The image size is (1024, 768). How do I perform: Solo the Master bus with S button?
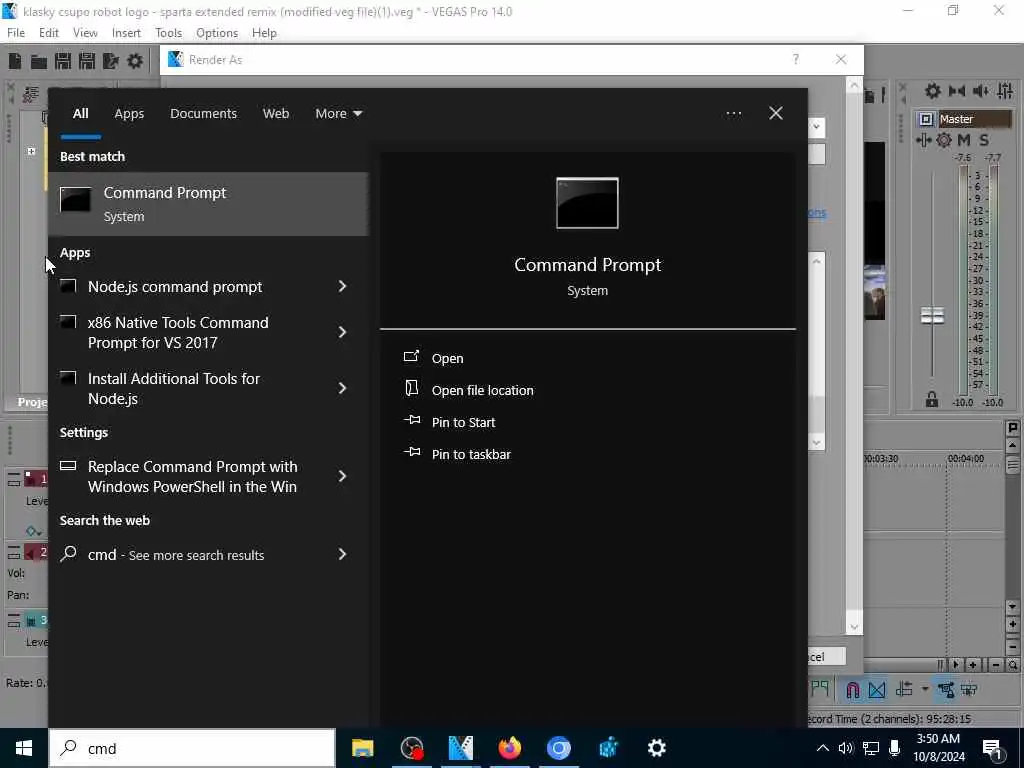click(x=984, y=140)
